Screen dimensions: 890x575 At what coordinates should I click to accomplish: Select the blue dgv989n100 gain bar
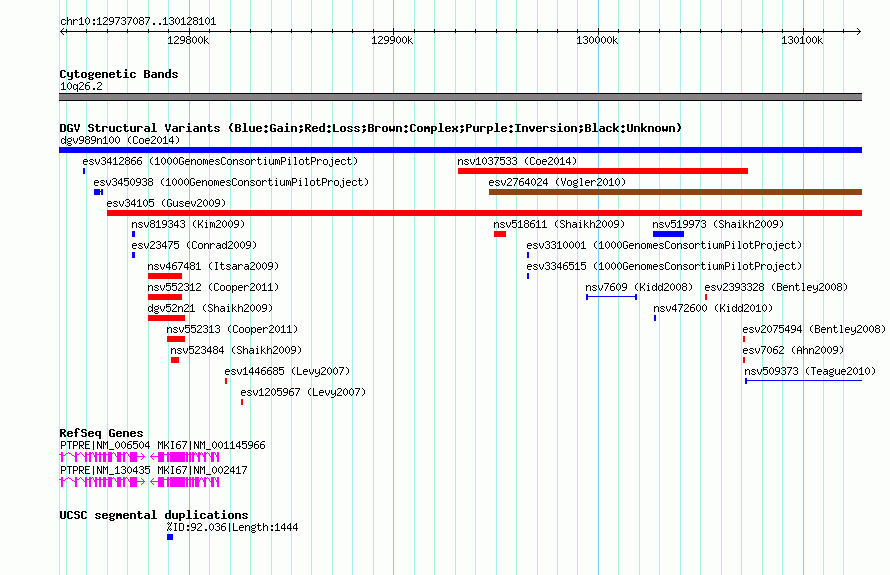click(460, 150)
